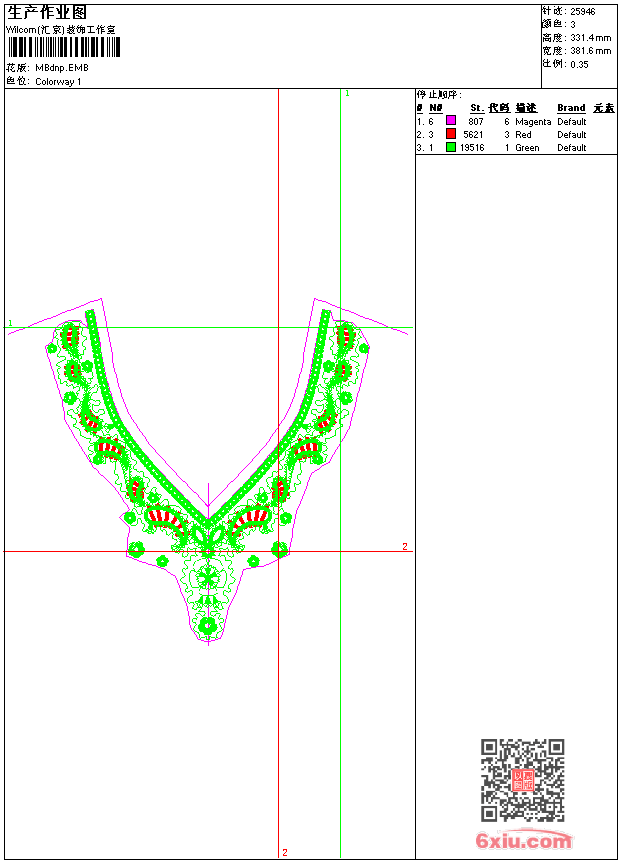This screenshot has width=620, height=860.
Task: Click the '代码' column header
Action: click(499, 108)
